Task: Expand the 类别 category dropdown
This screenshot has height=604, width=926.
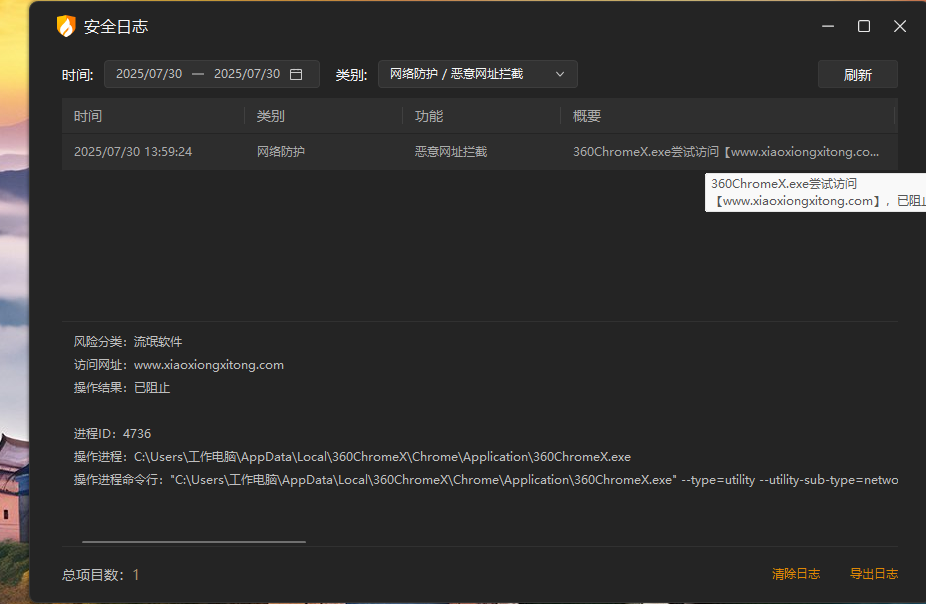Action: coord(477,74)
